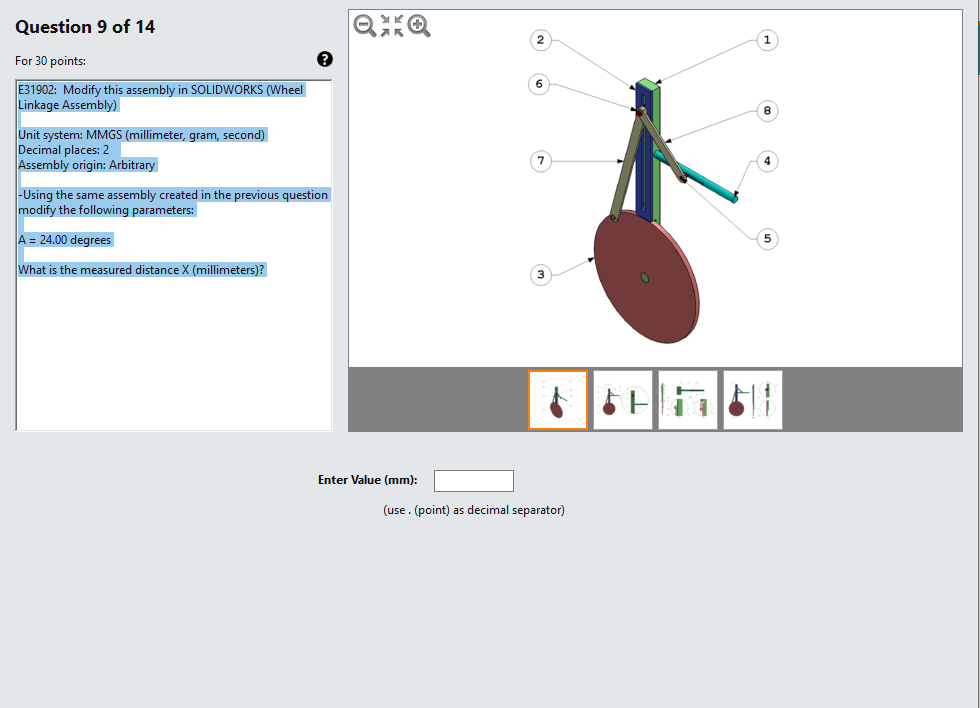Open the multi-view drawing thumbnail

(752, 399)
